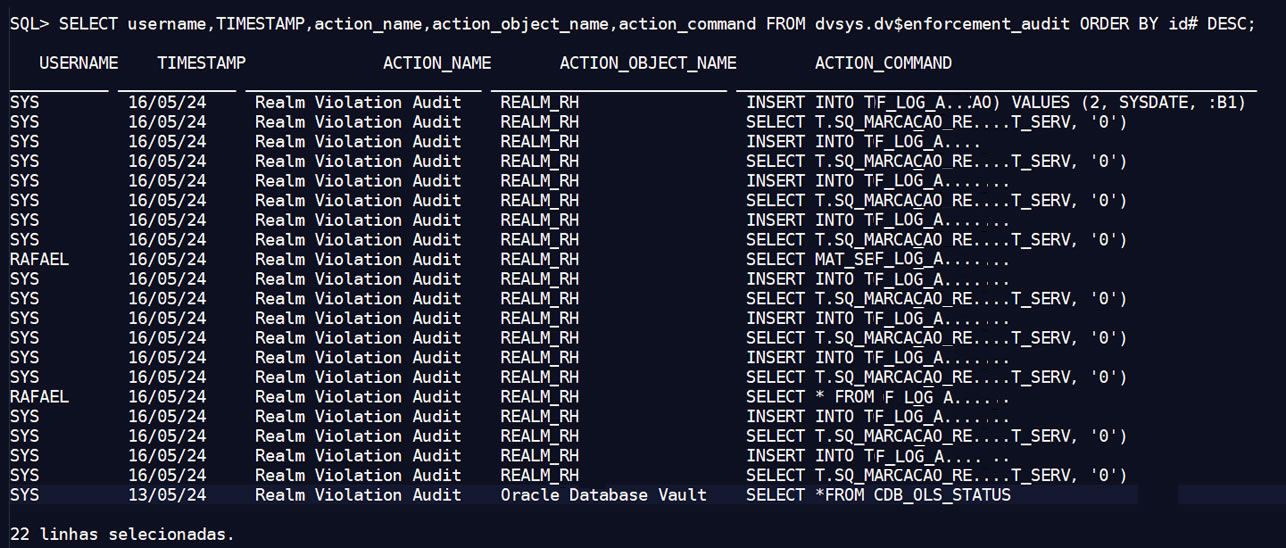Click the SYS username in the 13/05/24 row
Image resolution: width=1286 pixels, height=548 pixels.
24,495
